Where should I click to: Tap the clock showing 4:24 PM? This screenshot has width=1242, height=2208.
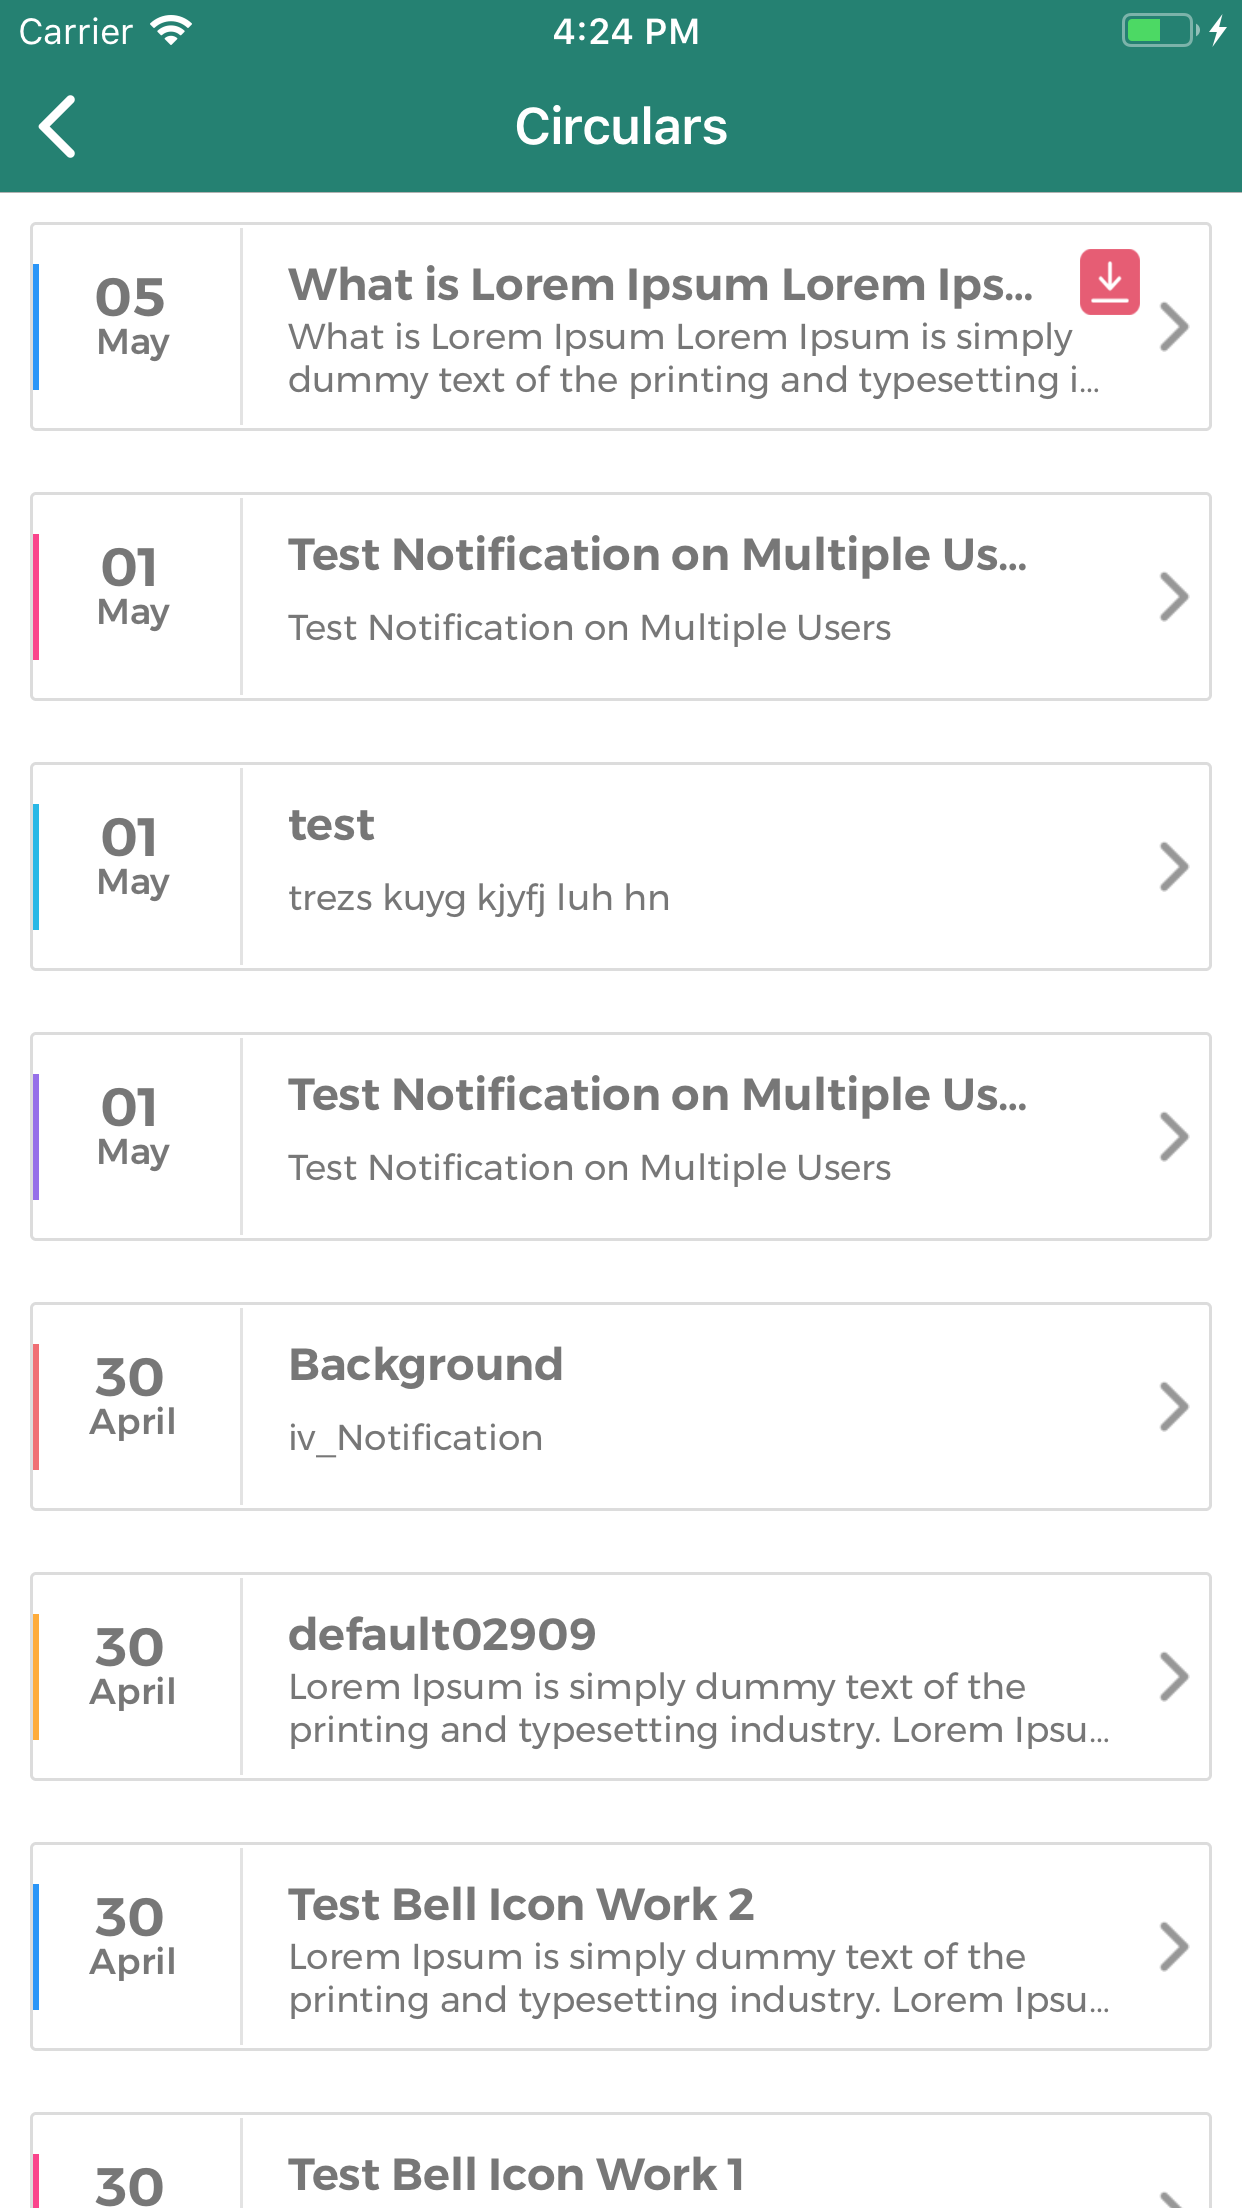point(626,30)
